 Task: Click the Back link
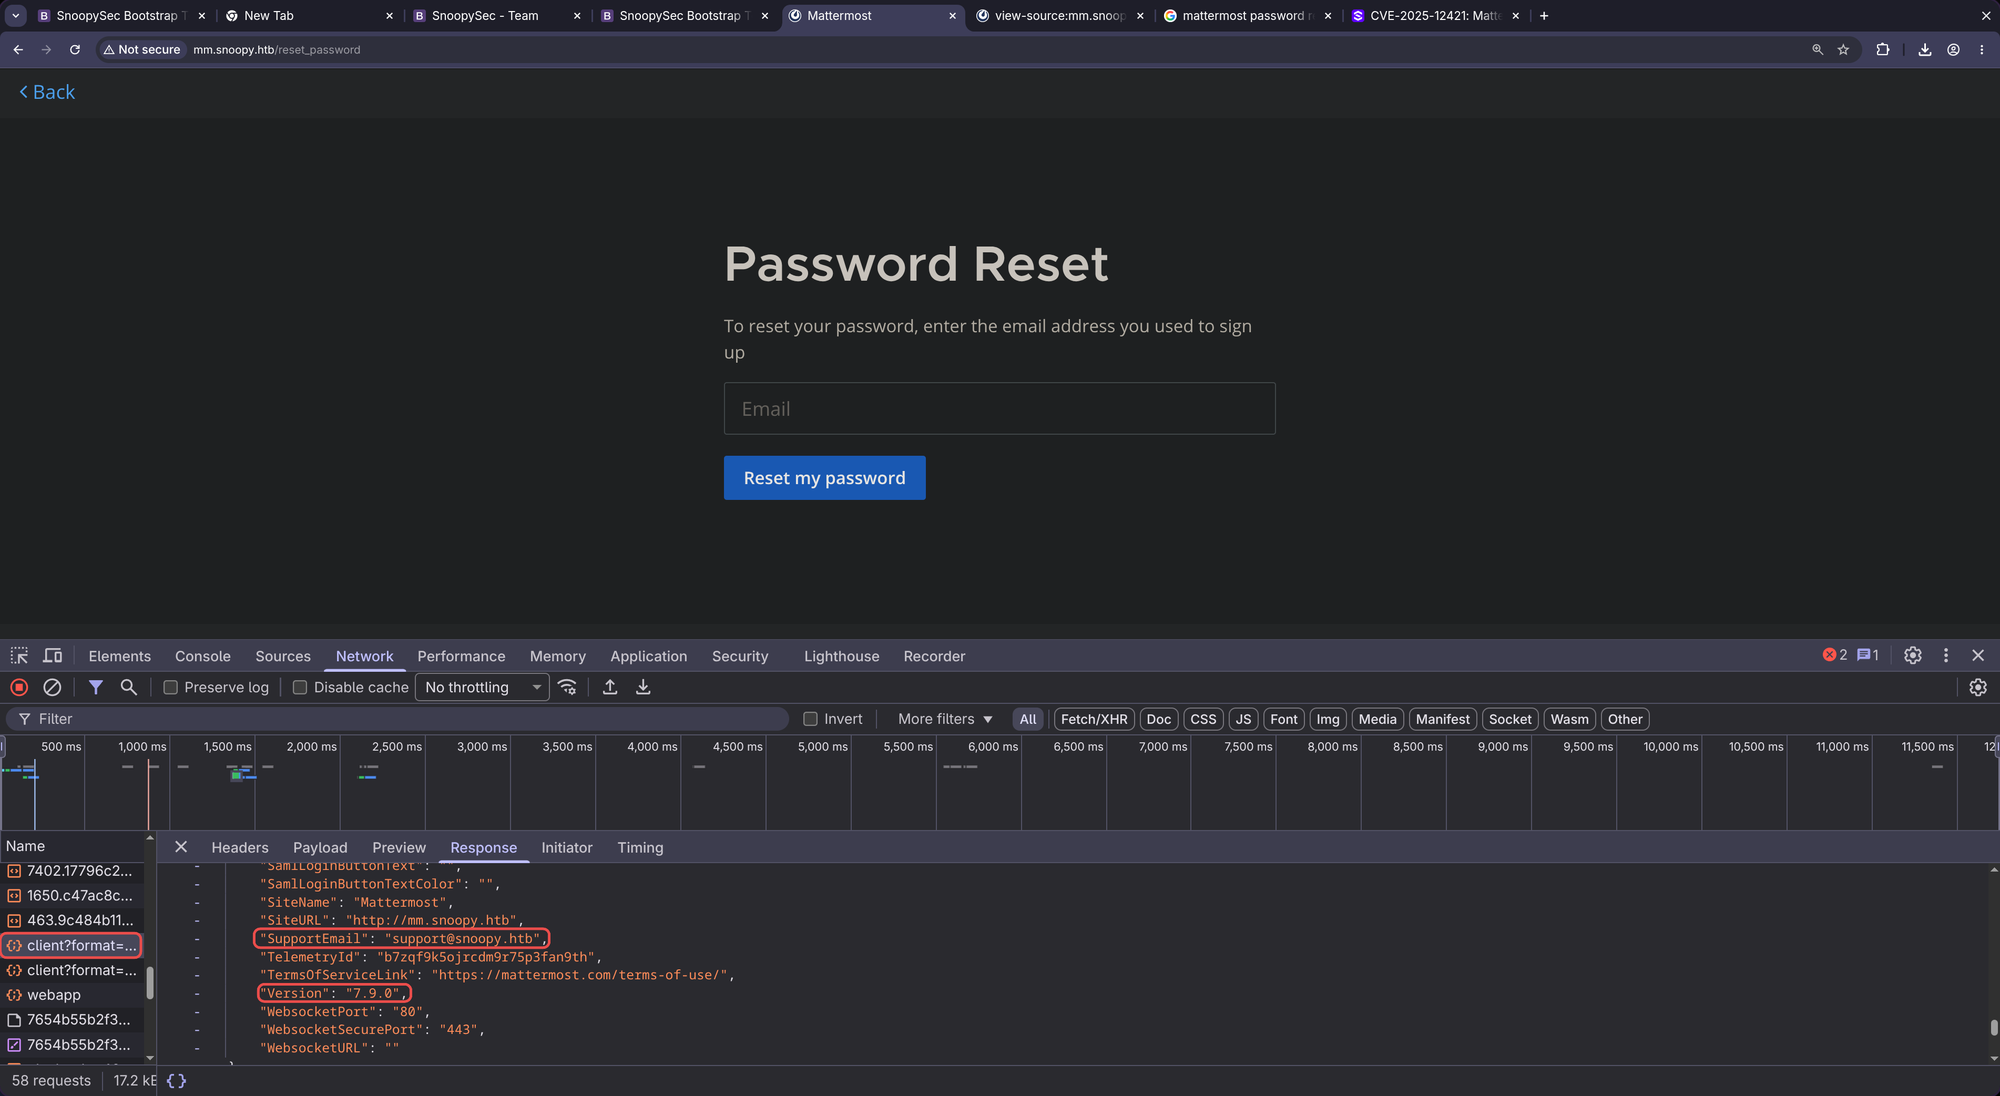pyautogui.click(x=47, y=92)
